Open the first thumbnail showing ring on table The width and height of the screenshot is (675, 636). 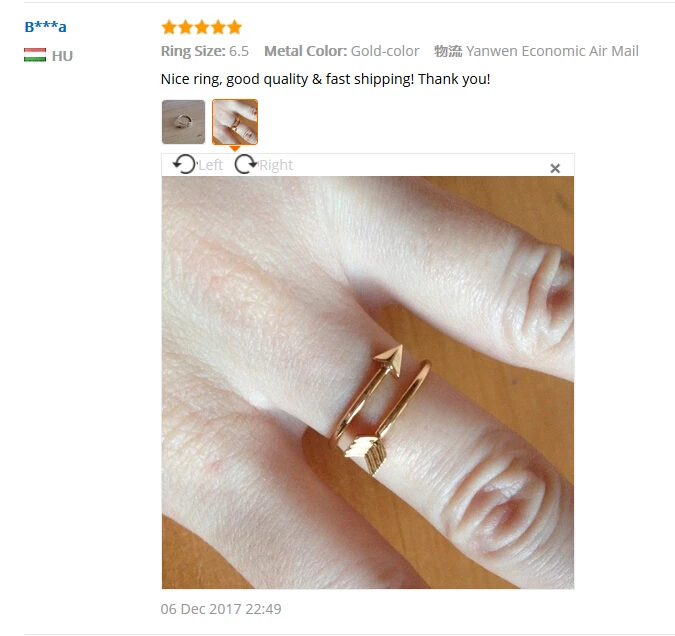(x=183, y=122)
